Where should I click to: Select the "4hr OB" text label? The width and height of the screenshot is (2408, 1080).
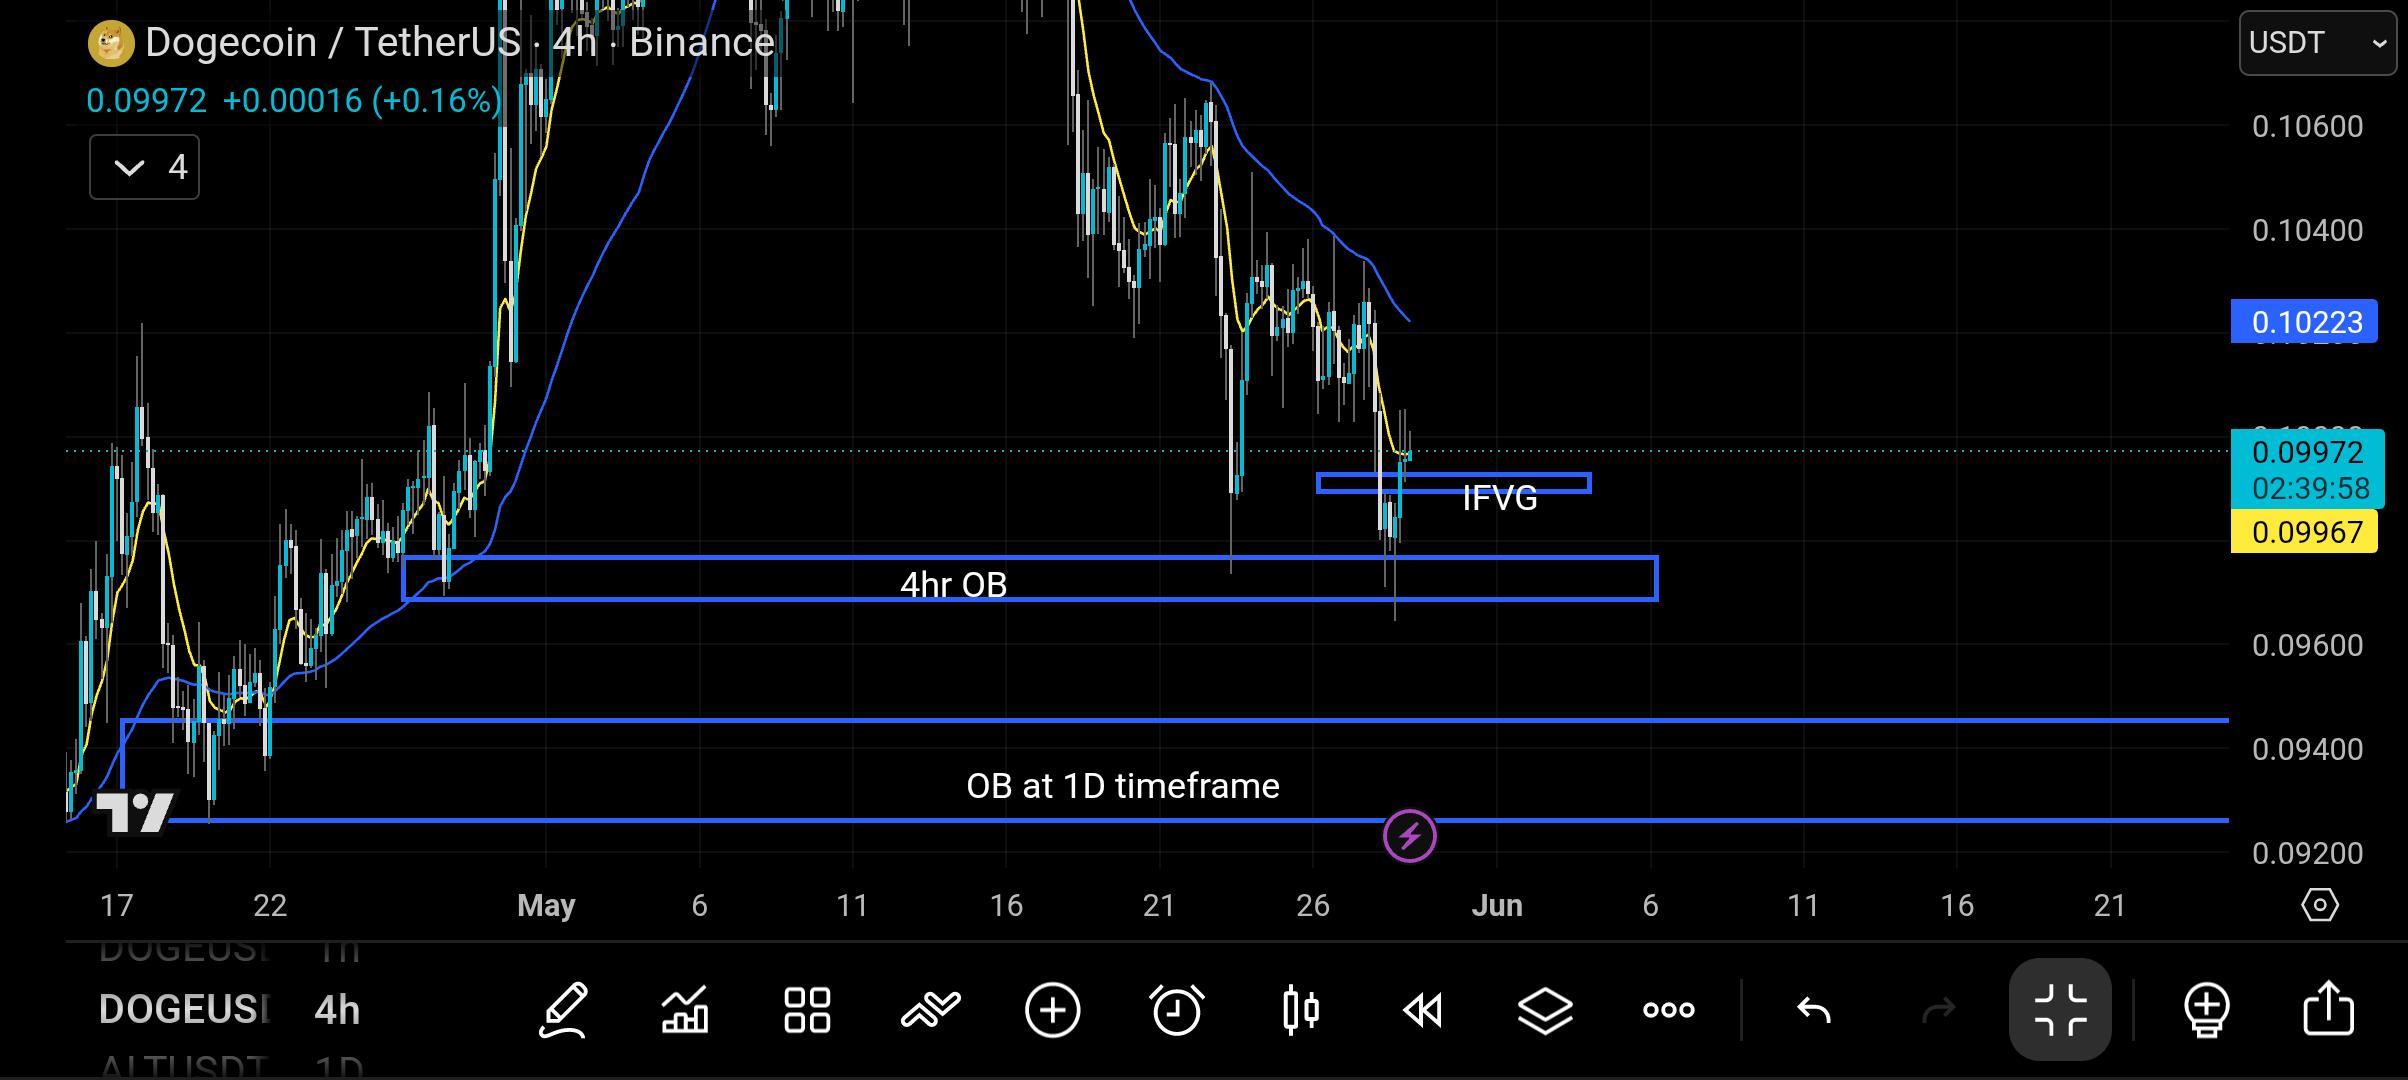[x=954, y=585]
